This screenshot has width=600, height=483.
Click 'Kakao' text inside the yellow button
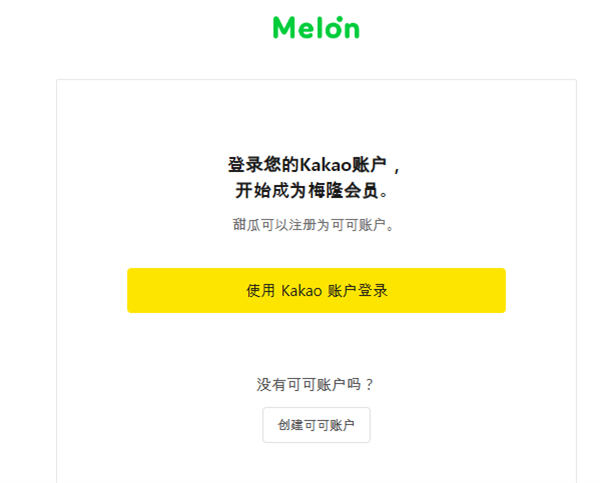point(302,291)
